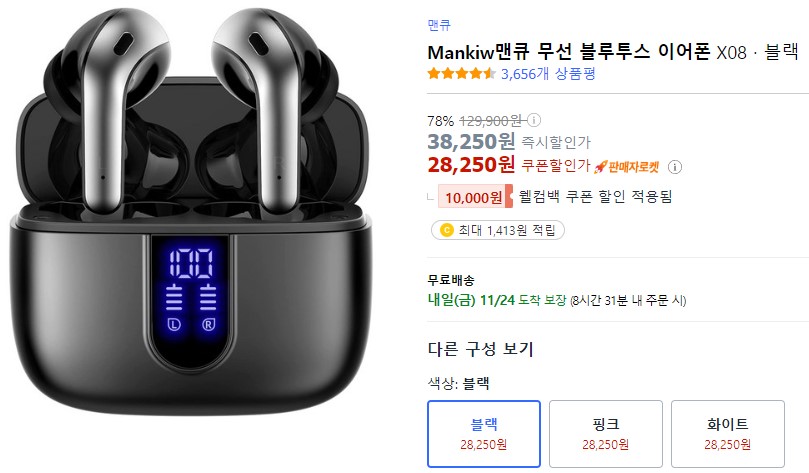The image size is (809, 473).
Task: Click the 판매자로켓 rocket badge
Action: tap(627, 167)
